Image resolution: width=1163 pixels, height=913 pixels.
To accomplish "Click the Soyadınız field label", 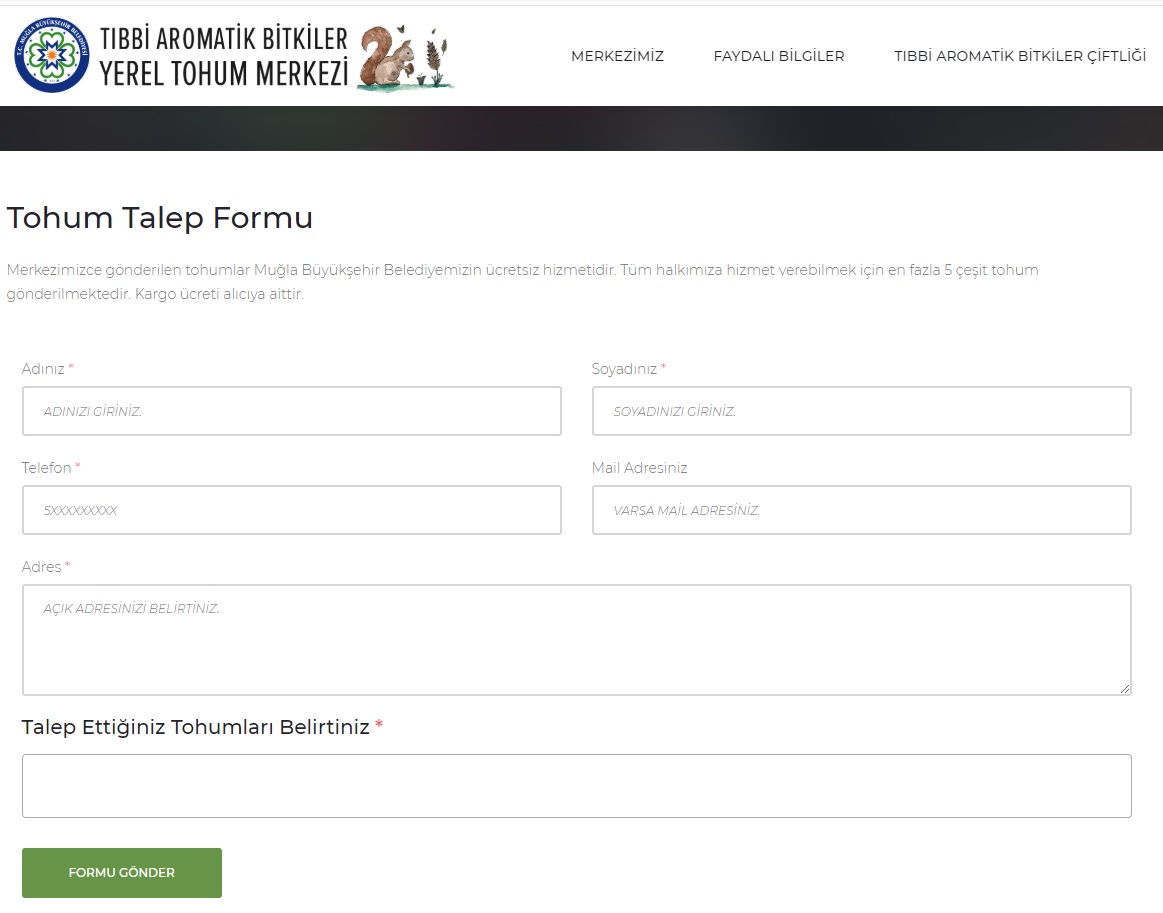I will point(624,369).
